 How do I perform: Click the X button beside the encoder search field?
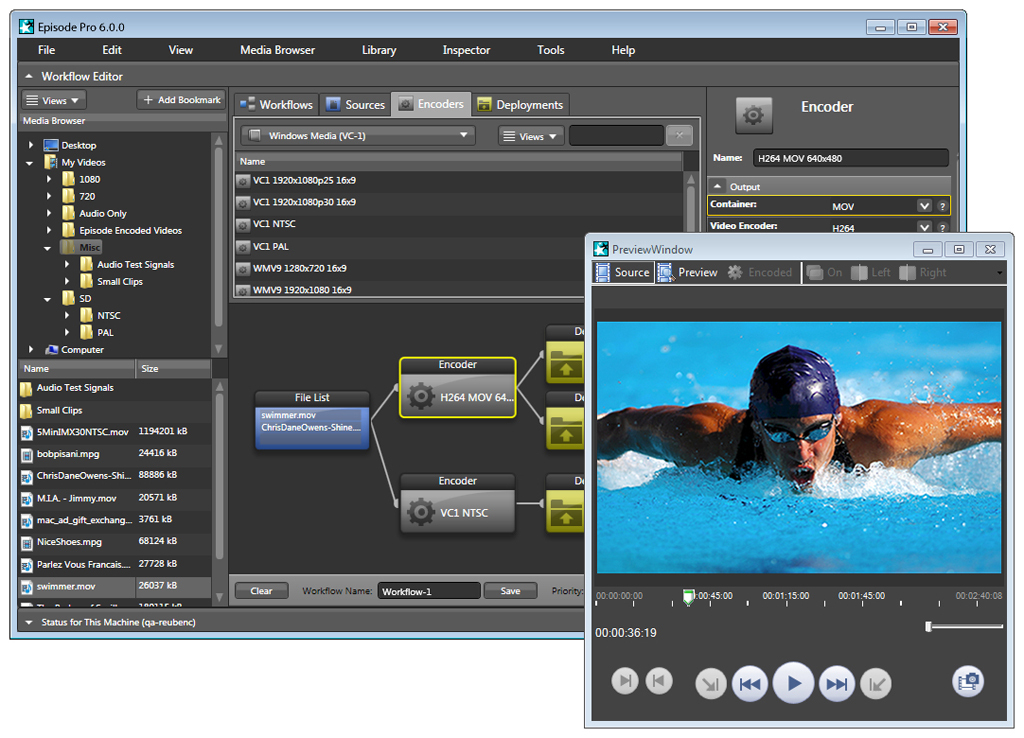pyautogui.click(x=678, y=136)
